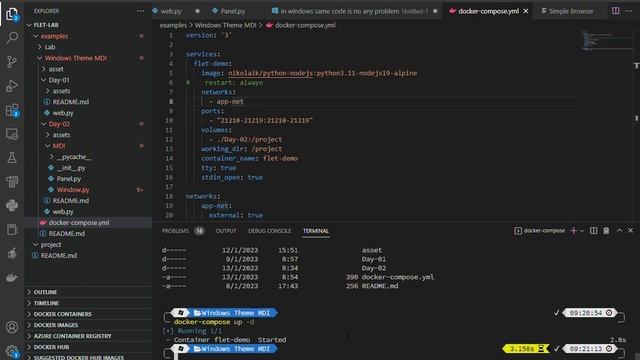640x360 pixels.
Task: Expand the Timeline section
Action: click(x=46, y=303)
